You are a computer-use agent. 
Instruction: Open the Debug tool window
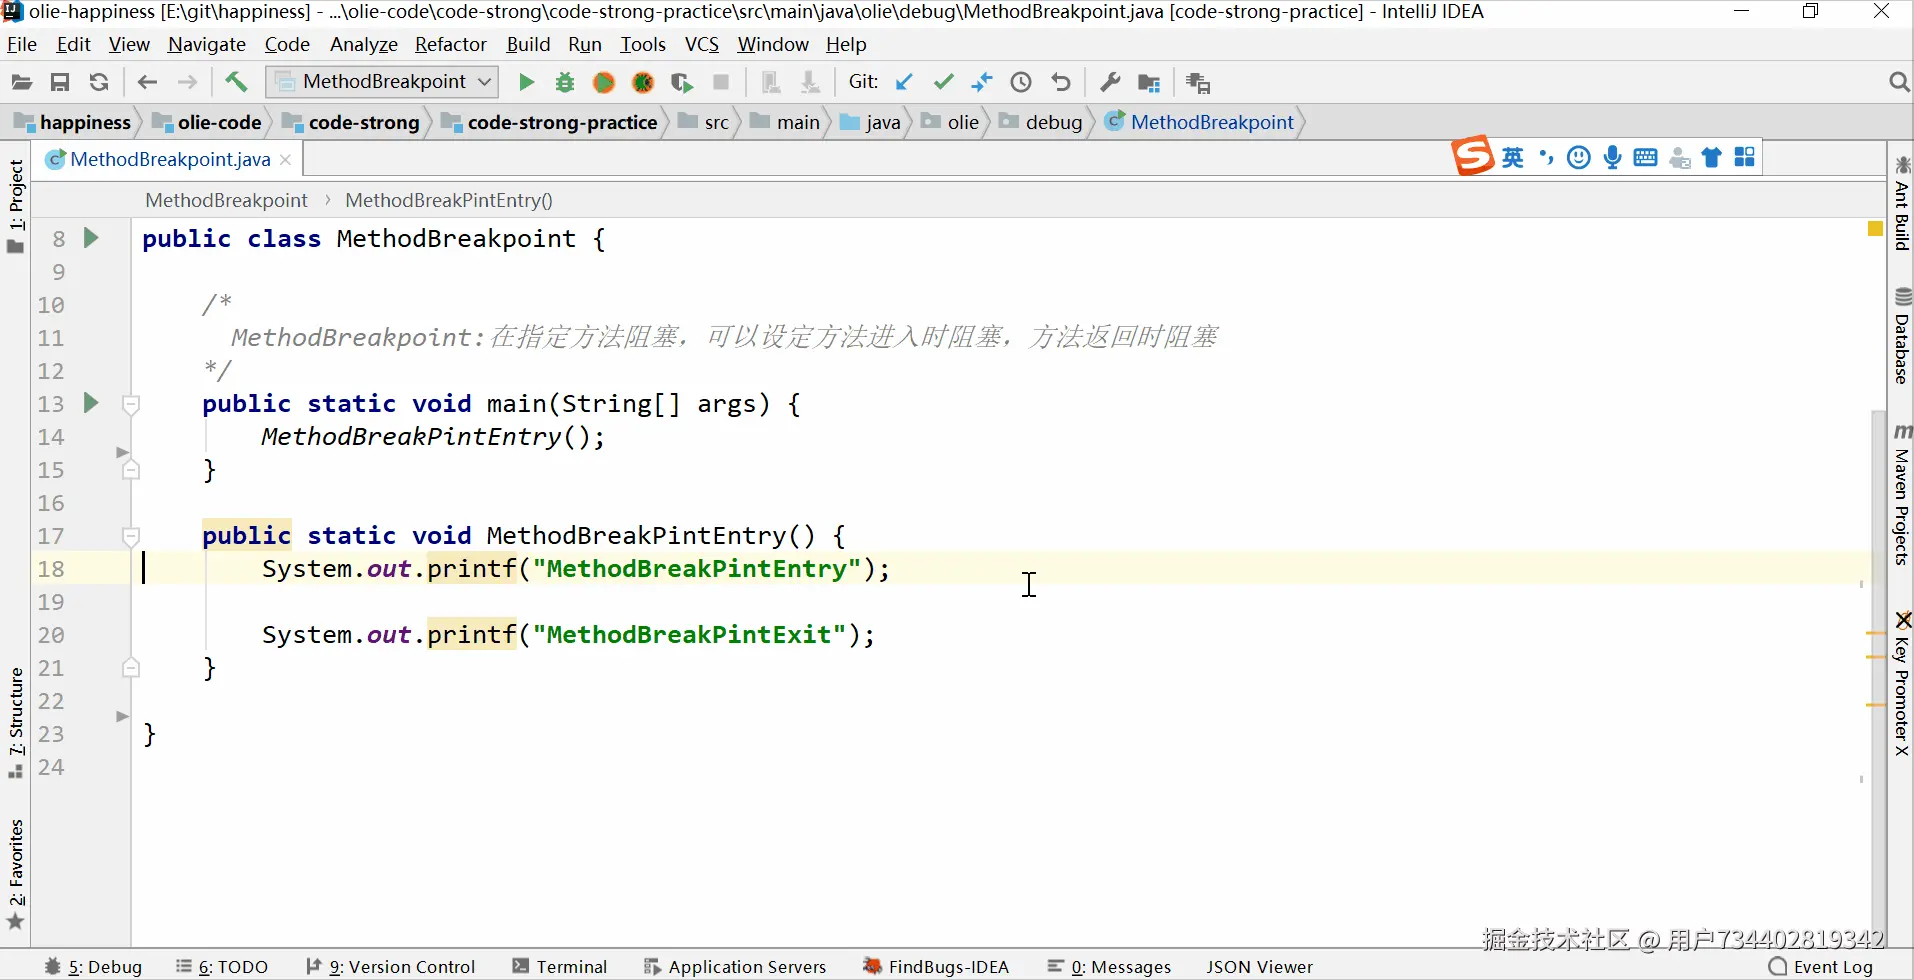tap(94, 966)
